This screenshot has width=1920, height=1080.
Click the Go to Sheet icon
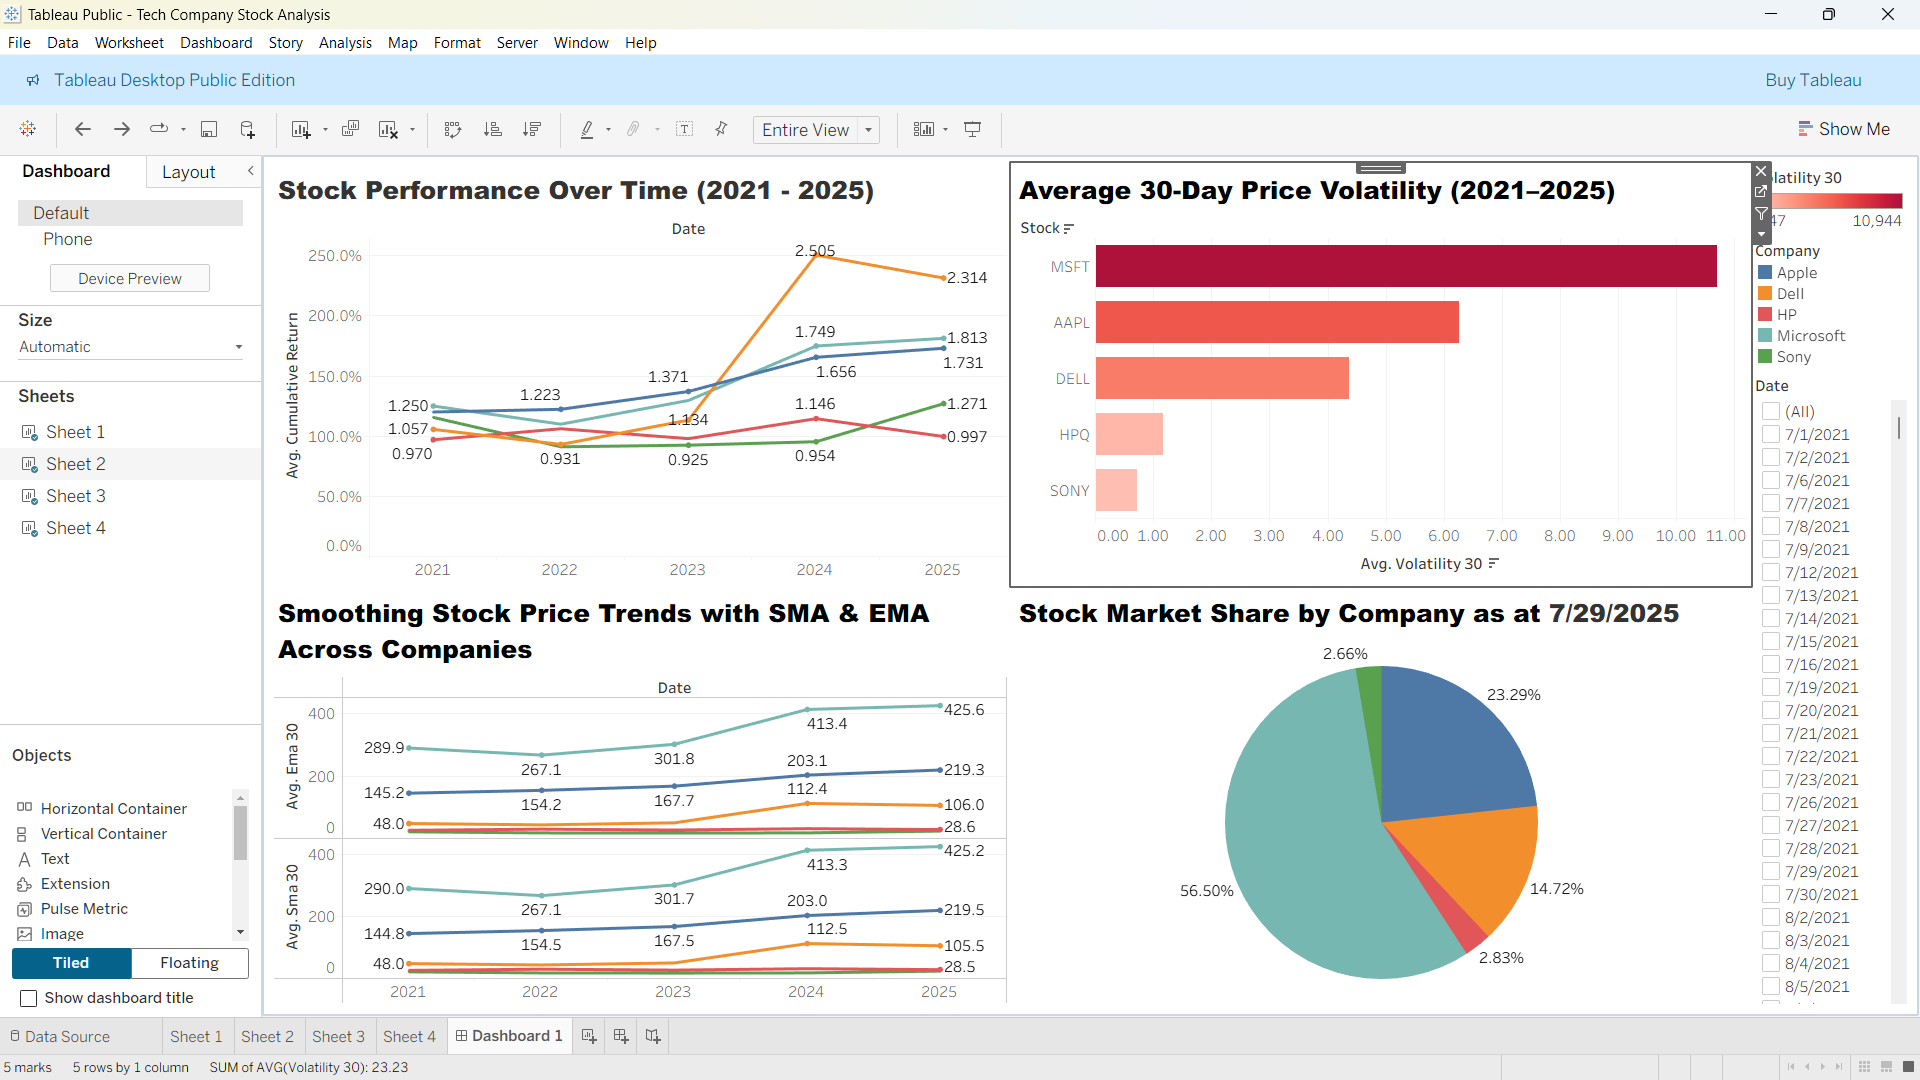(1762, 192)
